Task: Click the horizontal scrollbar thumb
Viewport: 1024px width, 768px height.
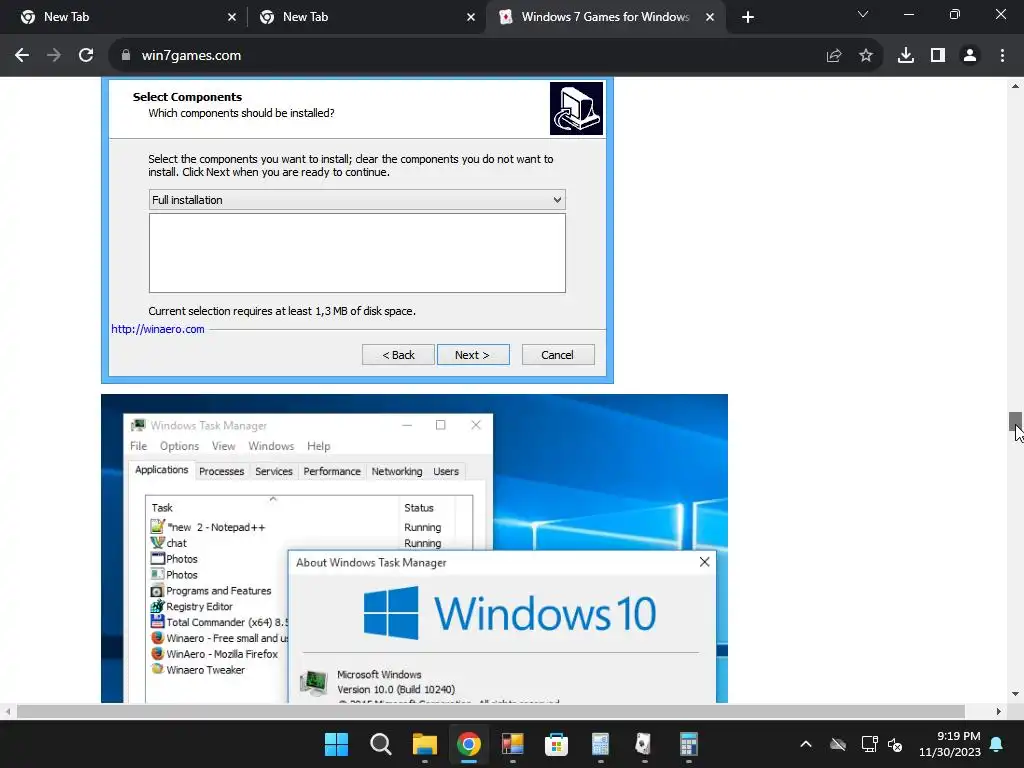Action: pos(491,711)
